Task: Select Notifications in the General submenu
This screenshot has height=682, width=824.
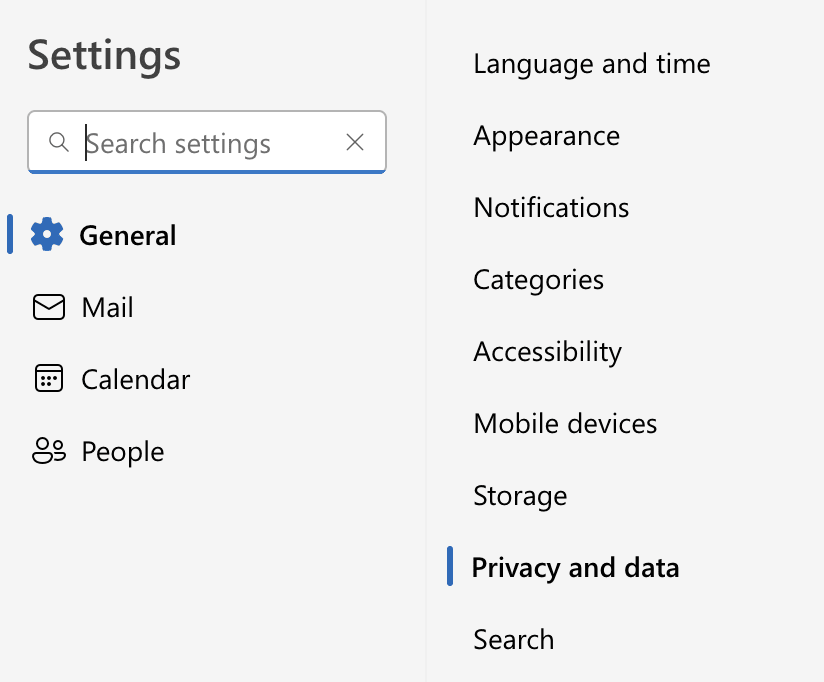Action: [x=551, y=208]
